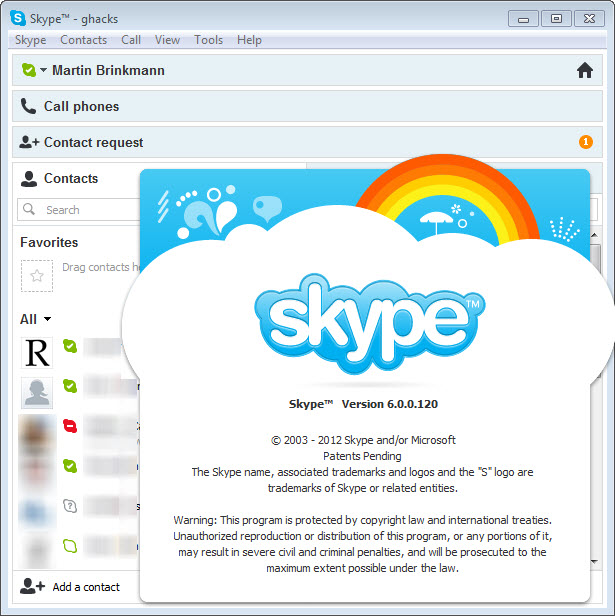Viewport: 615px width, 616px height.
Task: Click the scroll up arrow of contact list
Action: point(594,235)
